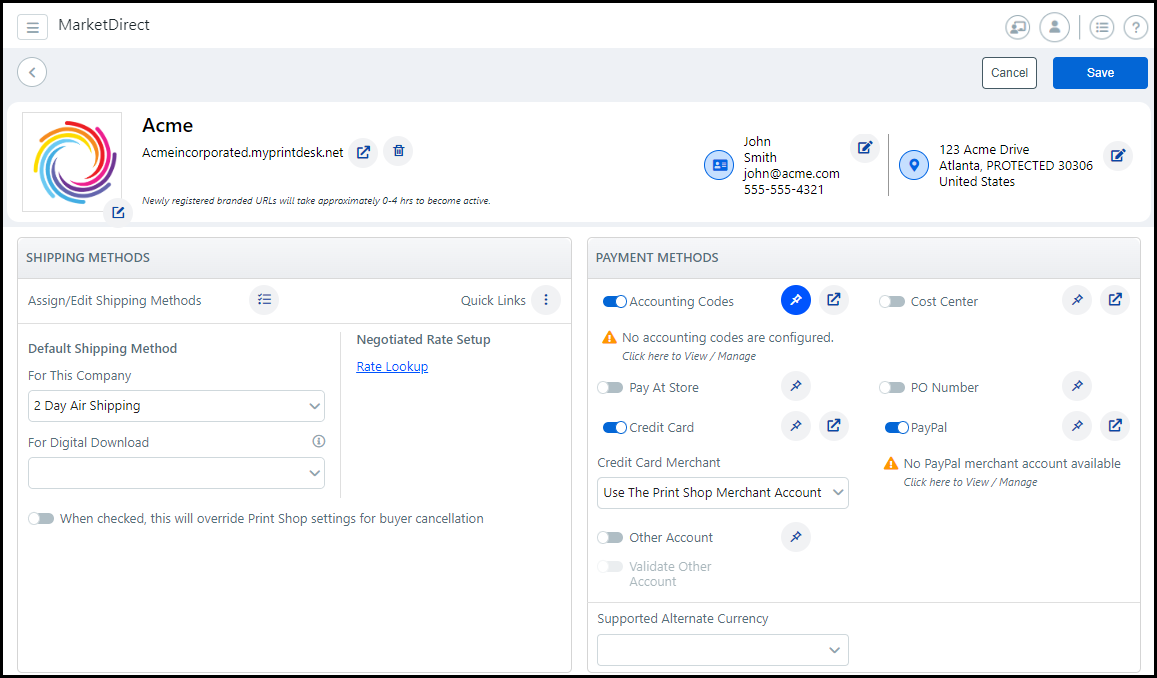Turn on the Cost Center toggle
The height and width of the screenshot is (678, 1157).
click(892, 302)
